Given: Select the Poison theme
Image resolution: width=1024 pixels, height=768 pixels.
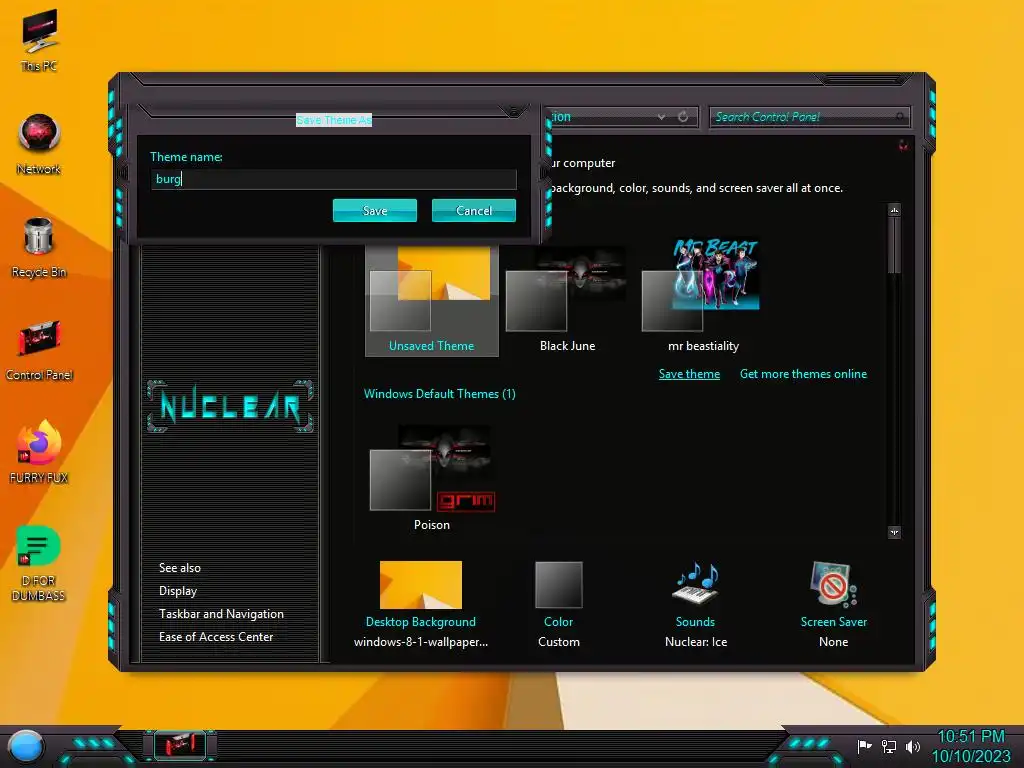Looking at the screenshot, I should [432, 478].
